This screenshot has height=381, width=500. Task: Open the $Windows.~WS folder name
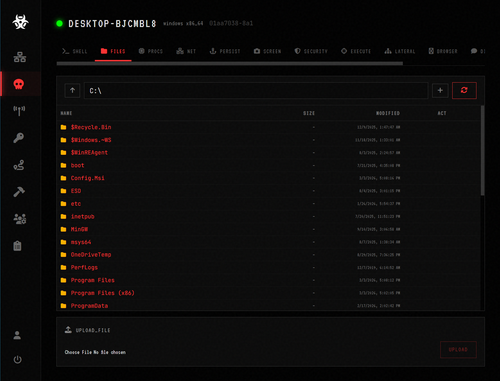click(x=91, y=140)
